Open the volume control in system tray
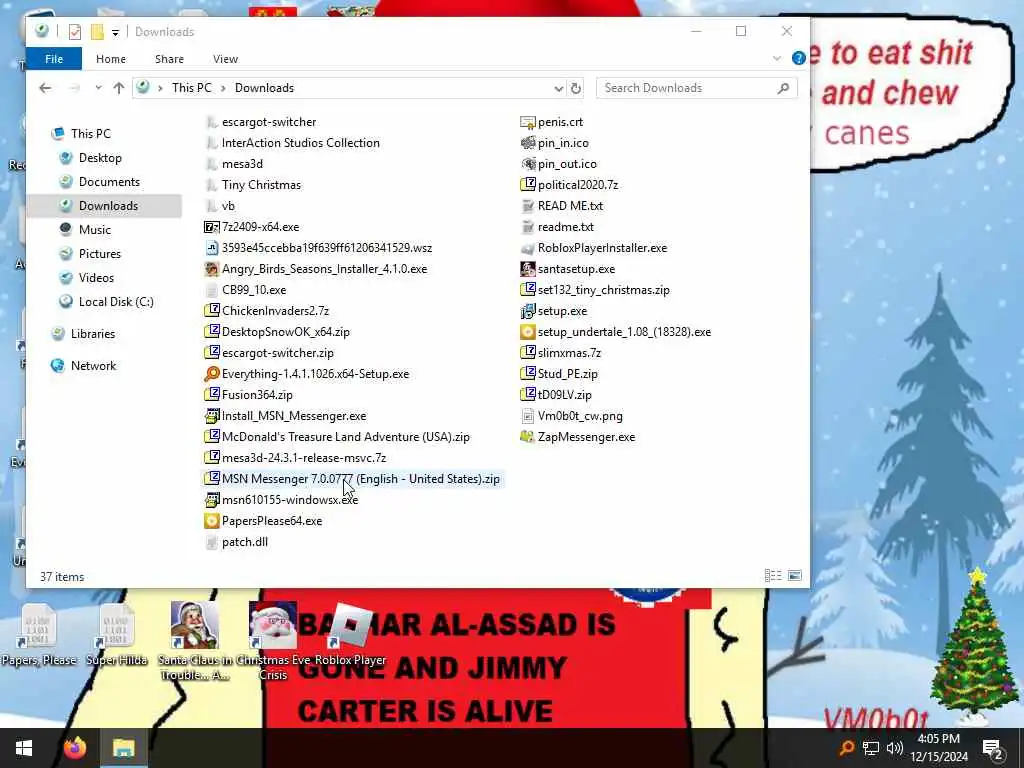The height and width of the screenshot is (768, 1024). pyautogui.click(x=895, y=748)
